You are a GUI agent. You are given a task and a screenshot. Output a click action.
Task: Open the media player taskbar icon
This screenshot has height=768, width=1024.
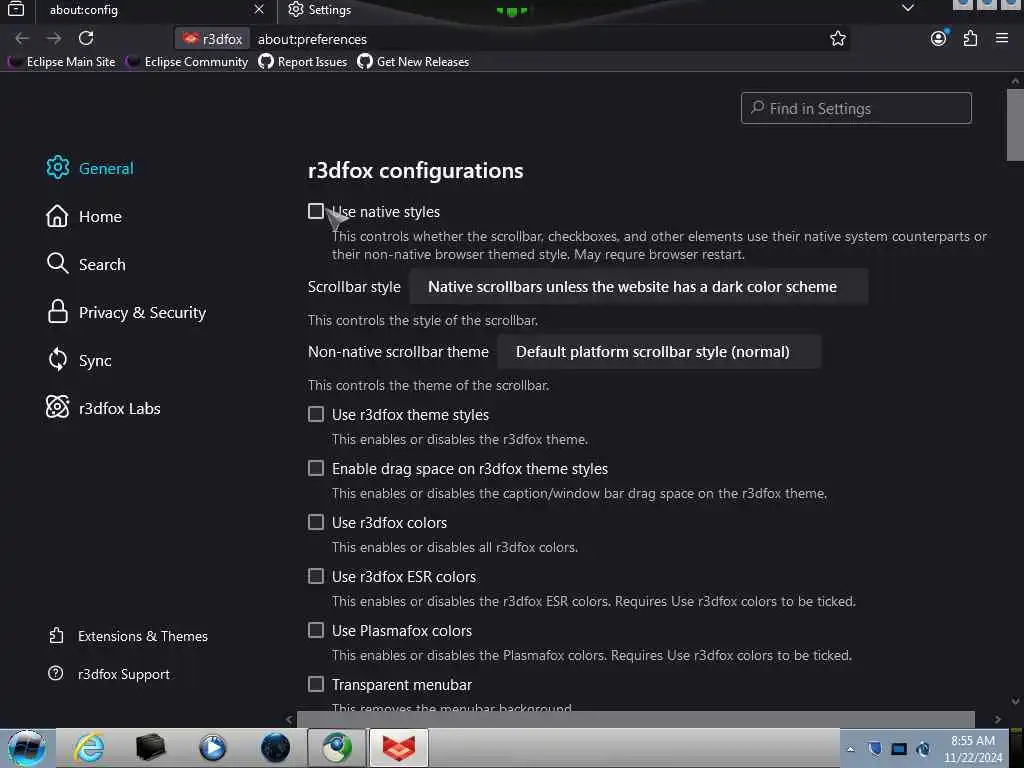click(x=212, y=748)
